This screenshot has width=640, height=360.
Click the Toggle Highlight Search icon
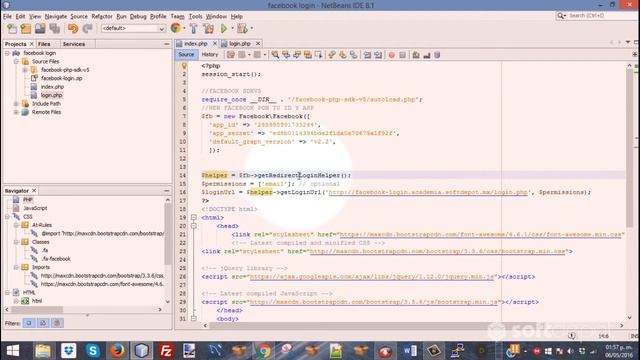coord(308,55)
